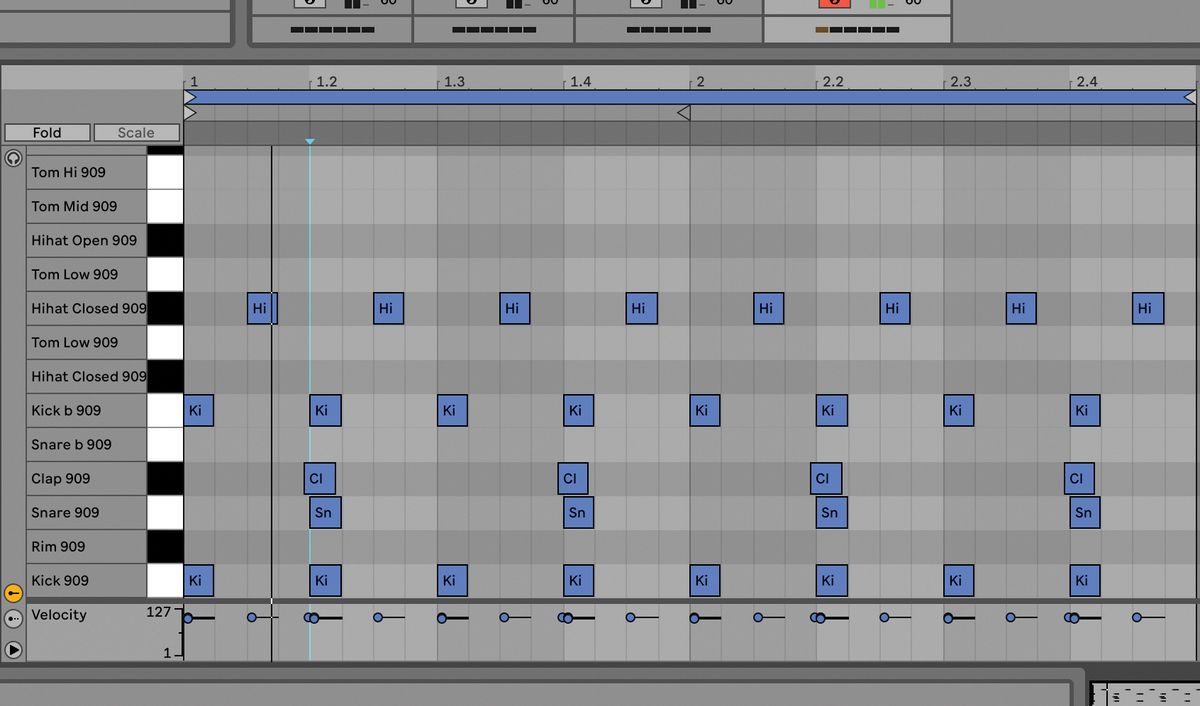Select the Cl clap note at beat 1.2
The width and height of the screenshot is (1200, 706).
click(x=319, y=478)
